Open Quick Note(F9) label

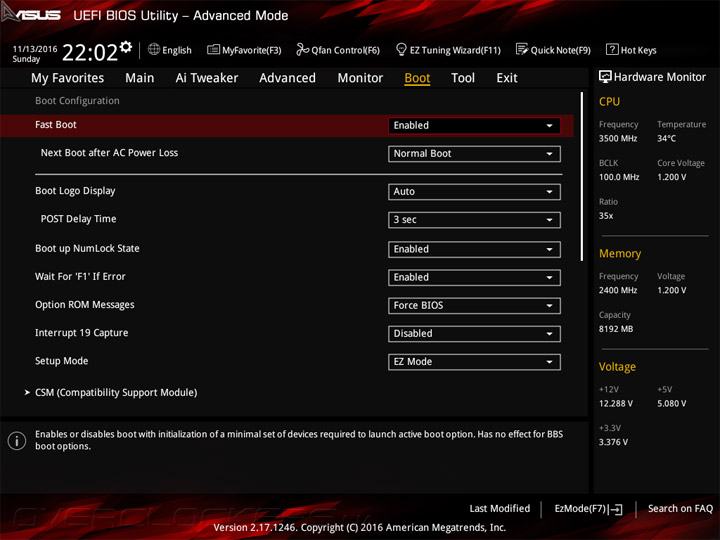pyautogui.click(x=561, y=50)
